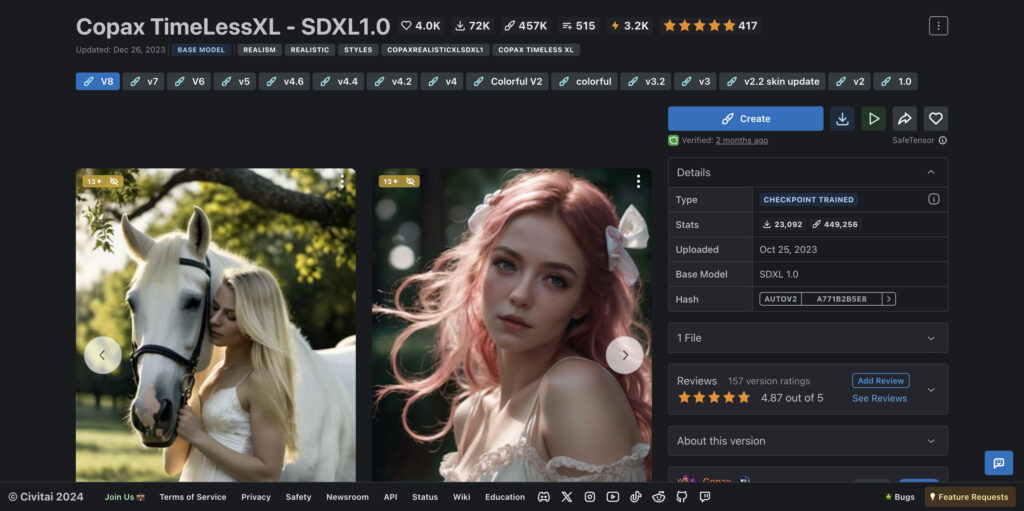Expand the Reviews section chevron
Viewport: 1024px width, 511px height.
(x=931, y=389)
